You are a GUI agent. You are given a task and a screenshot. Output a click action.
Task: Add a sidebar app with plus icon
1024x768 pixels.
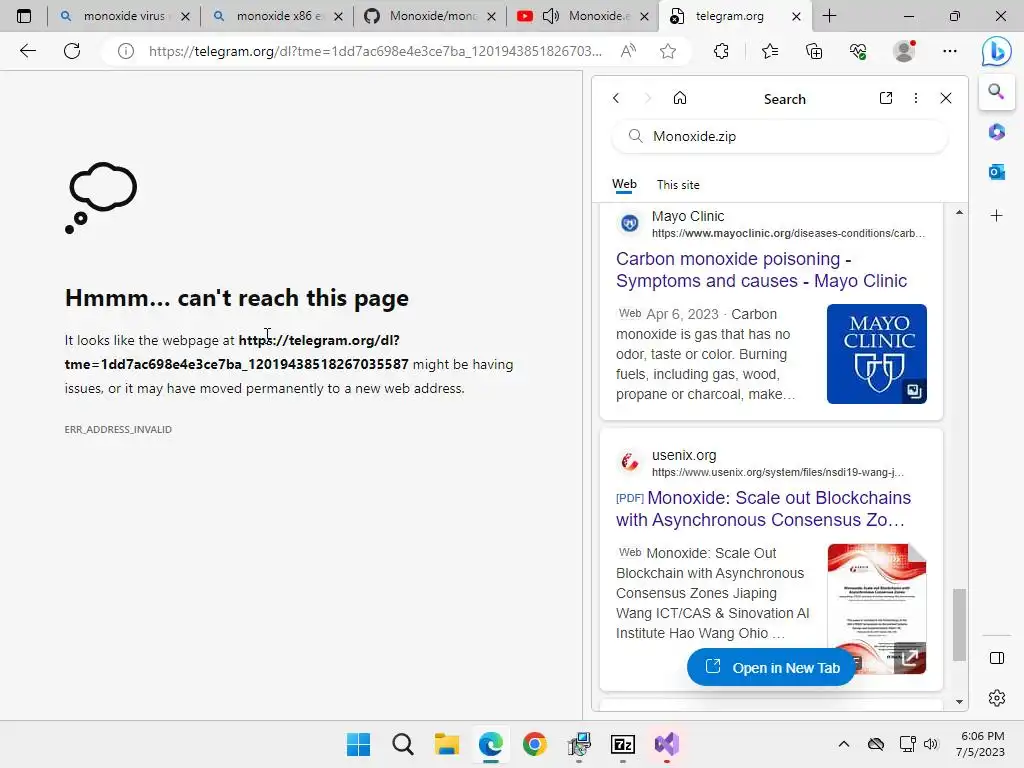(x=997, y=216)
